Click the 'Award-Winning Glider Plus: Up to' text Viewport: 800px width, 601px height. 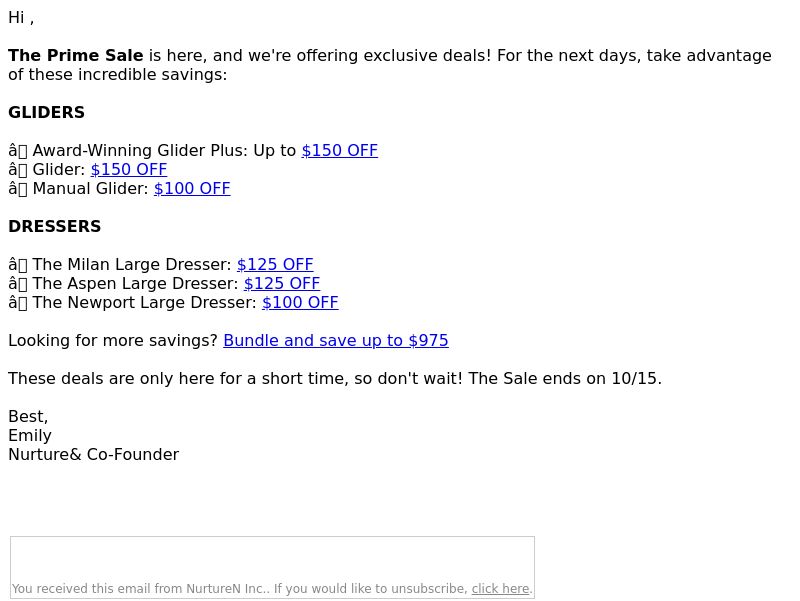[x=164, y=151]
